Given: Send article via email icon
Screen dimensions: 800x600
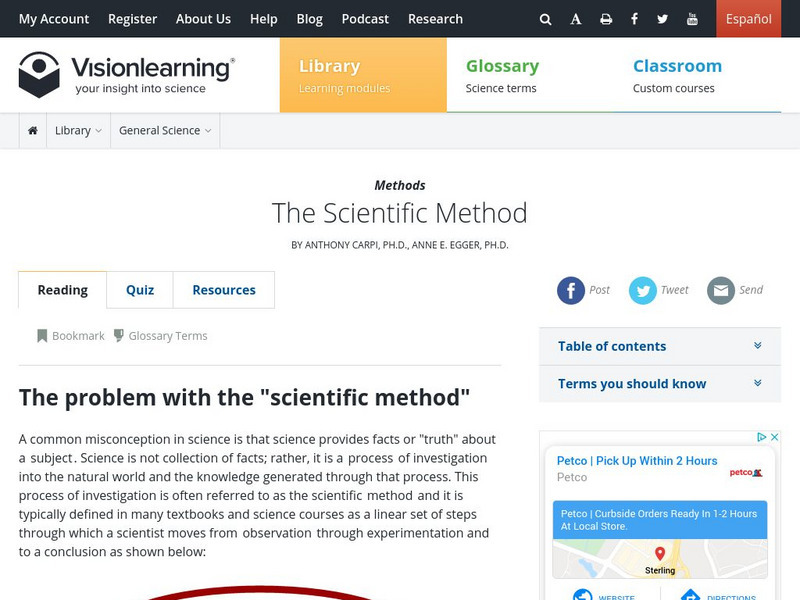Looking at the screenshot, I should pos(721,290).
